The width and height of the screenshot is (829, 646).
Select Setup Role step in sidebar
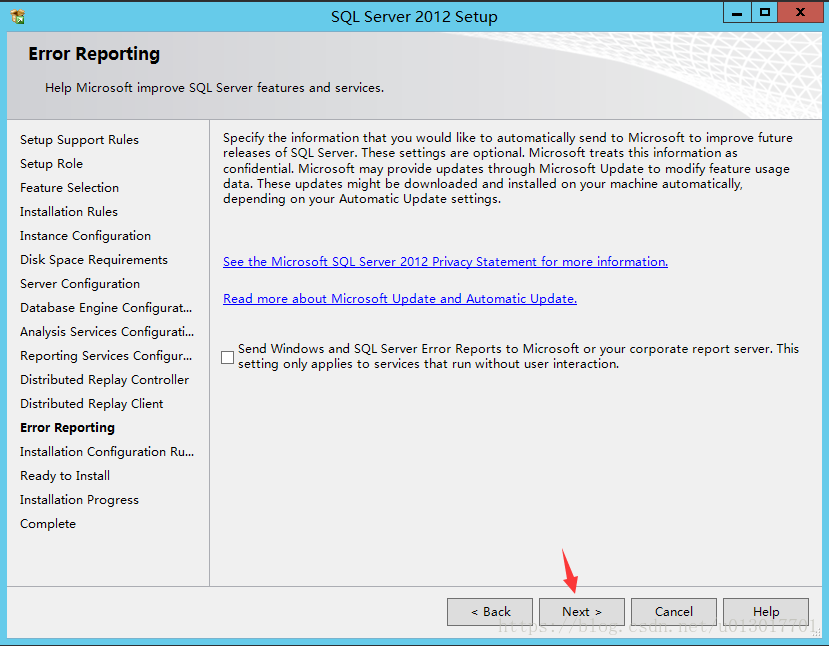coord(51,164)
